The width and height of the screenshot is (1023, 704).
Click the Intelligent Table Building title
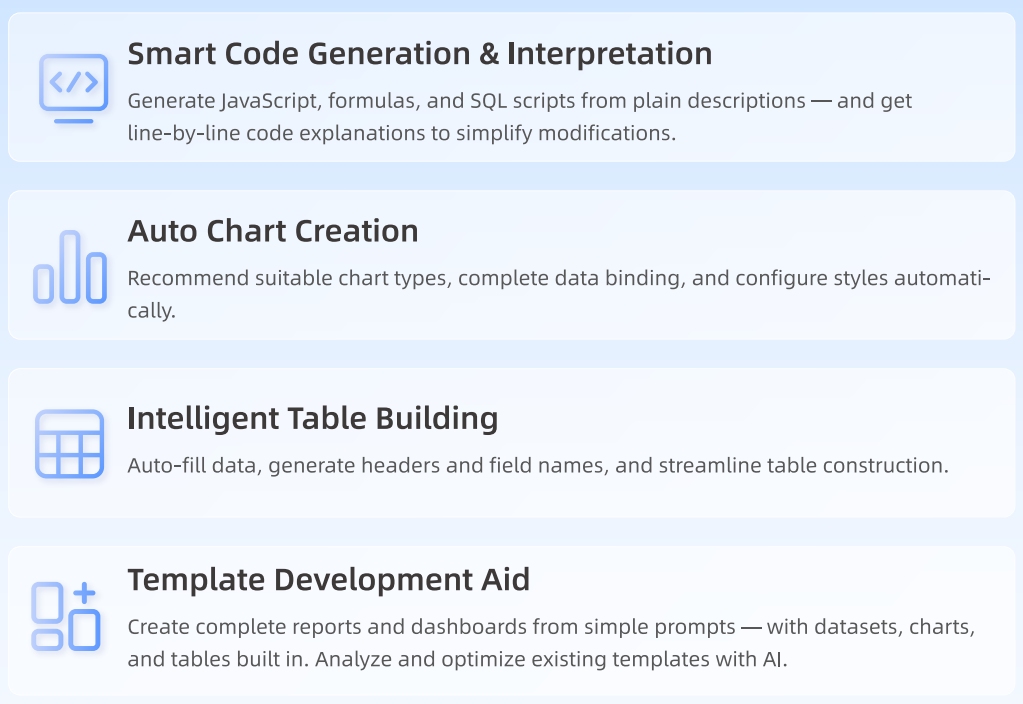click(312, 418)
